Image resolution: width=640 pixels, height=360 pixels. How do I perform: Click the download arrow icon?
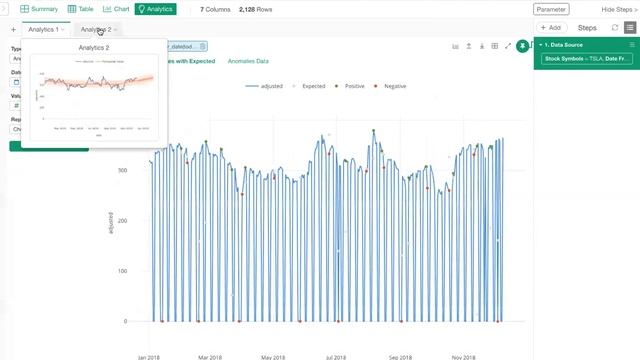[x=482, y=47]
